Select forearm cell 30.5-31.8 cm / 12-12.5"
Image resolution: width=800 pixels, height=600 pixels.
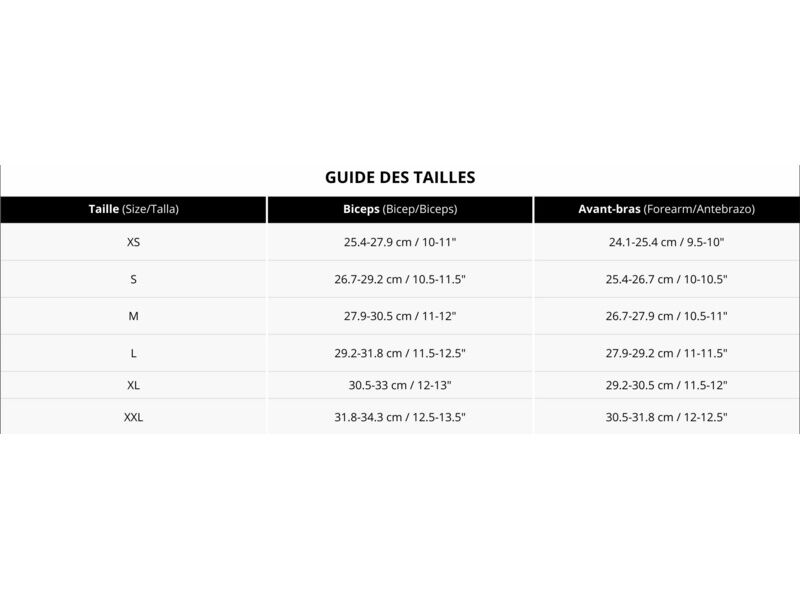click(667, 417)
